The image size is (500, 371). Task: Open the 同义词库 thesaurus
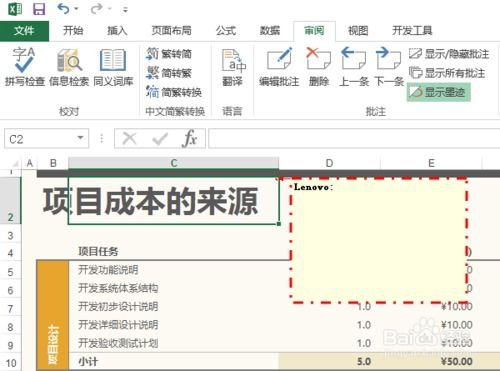point(113,67)
